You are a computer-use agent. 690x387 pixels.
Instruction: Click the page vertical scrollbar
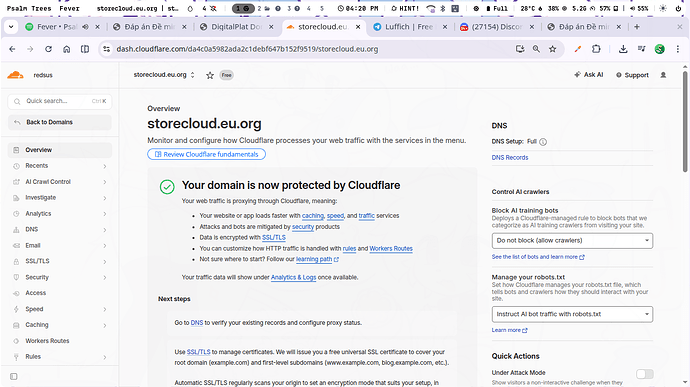(x=685, y=122)
